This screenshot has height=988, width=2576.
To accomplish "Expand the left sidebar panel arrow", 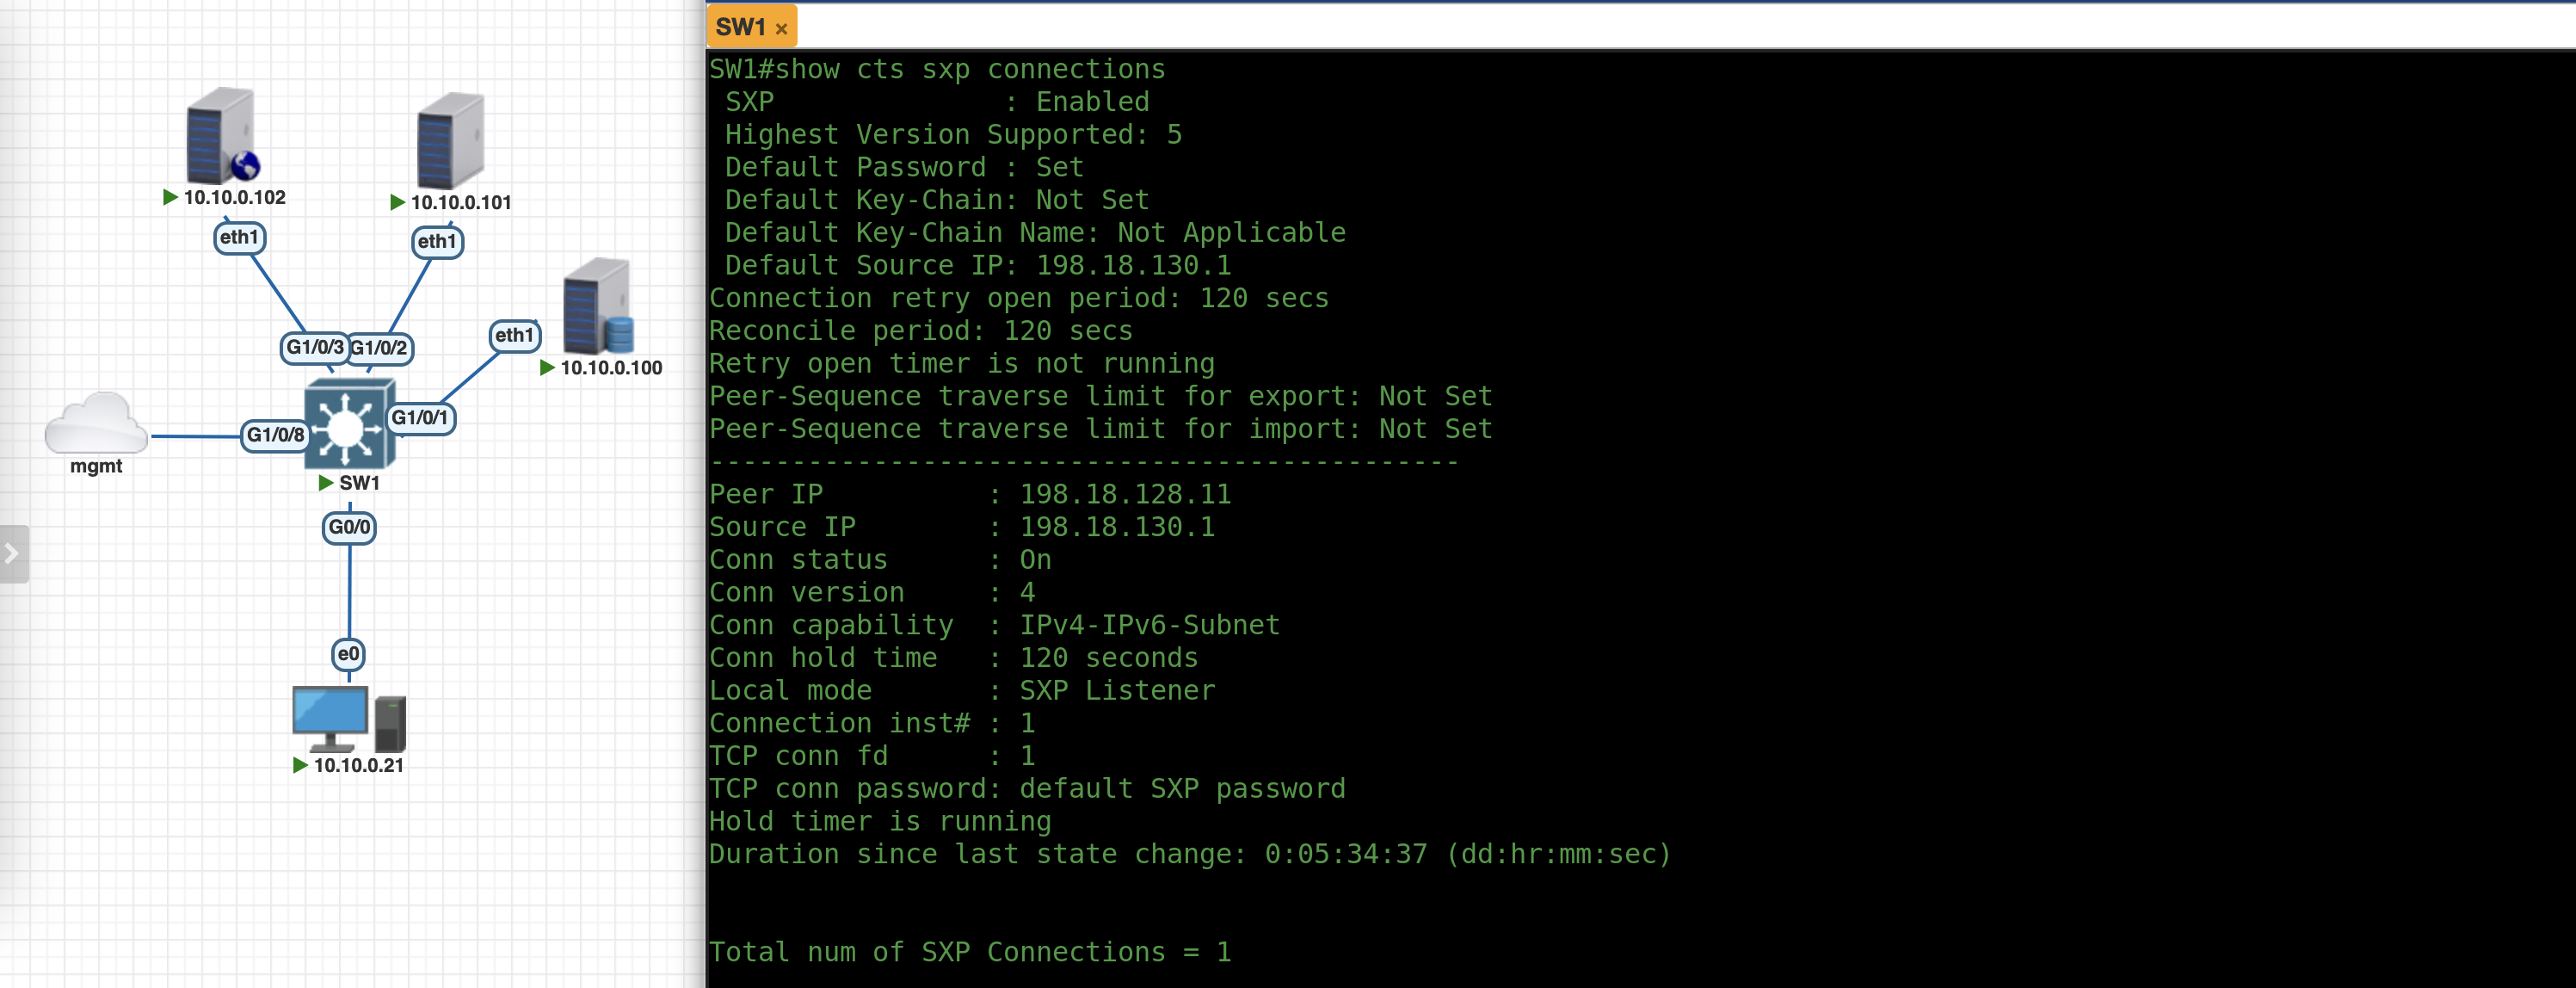I will tap(12, 553).
